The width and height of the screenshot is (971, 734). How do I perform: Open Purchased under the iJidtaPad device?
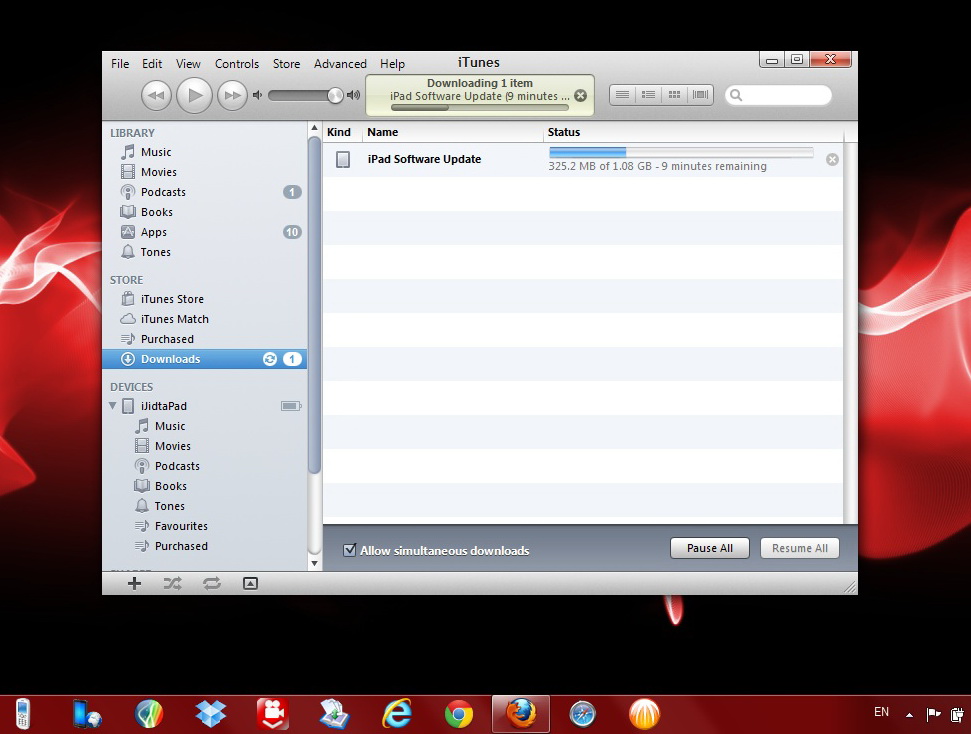pyautogui.click(x=204, y=546)
